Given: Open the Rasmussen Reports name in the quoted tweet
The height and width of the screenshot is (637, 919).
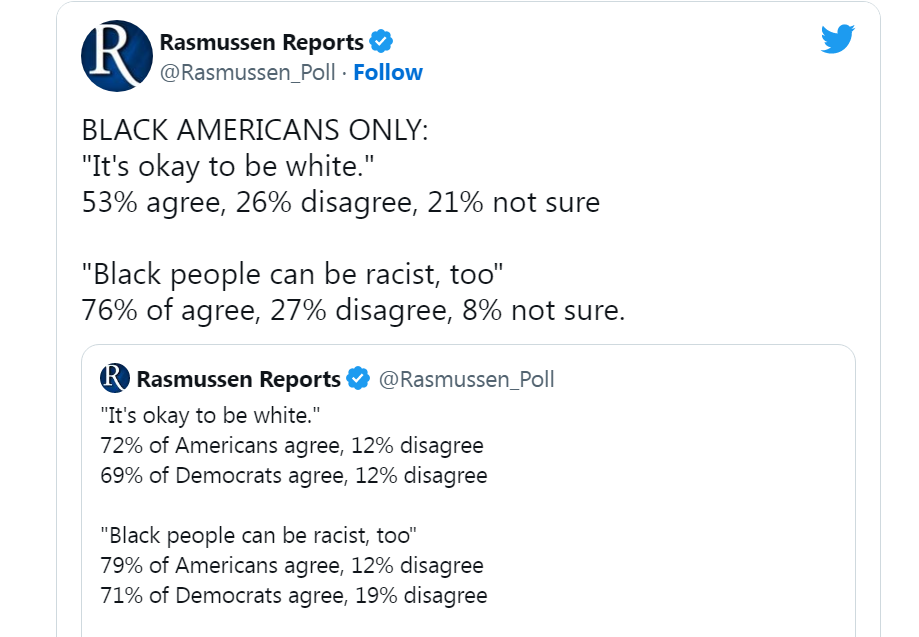Looking at the screenshot, I should pos(239,379).
